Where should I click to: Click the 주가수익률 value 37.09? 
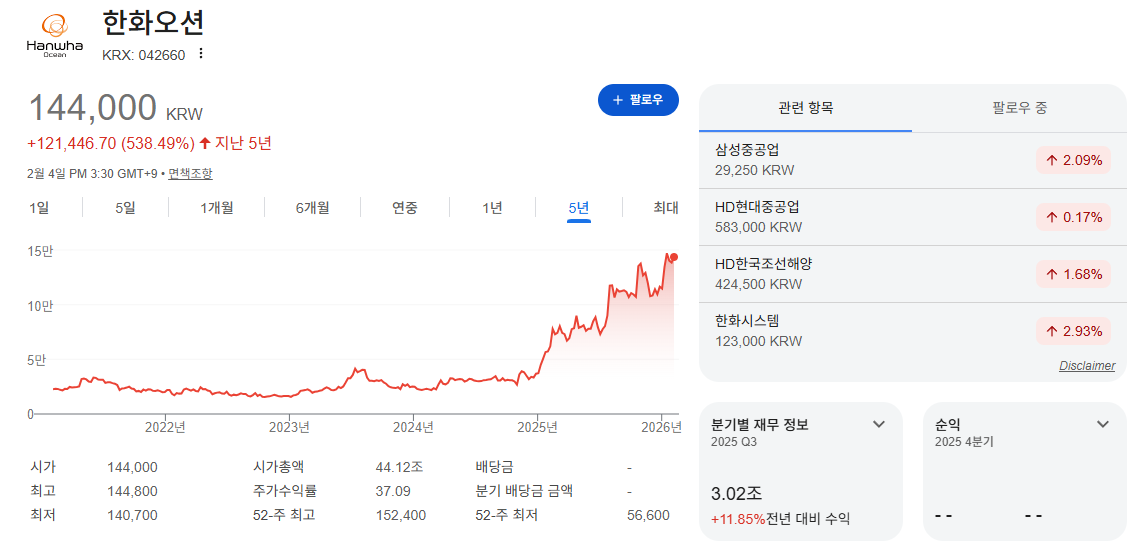tap(393, 491)
